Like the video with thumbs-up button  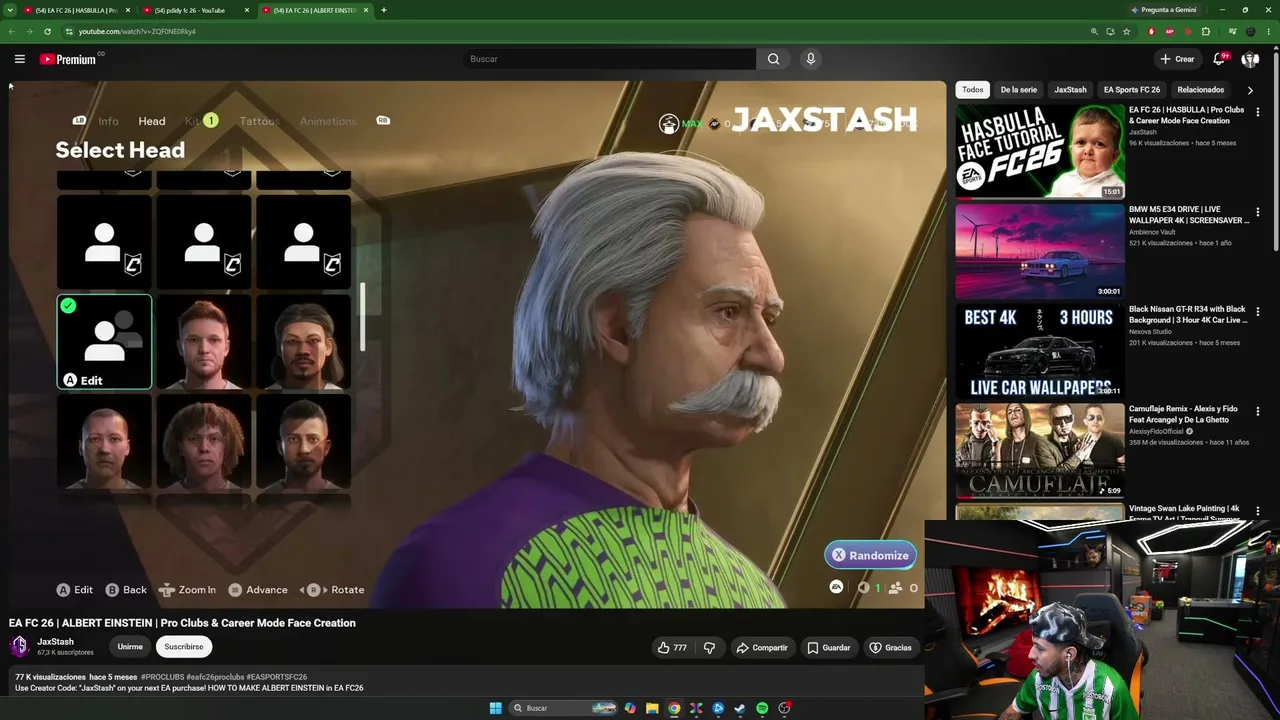tap(672, 648)
